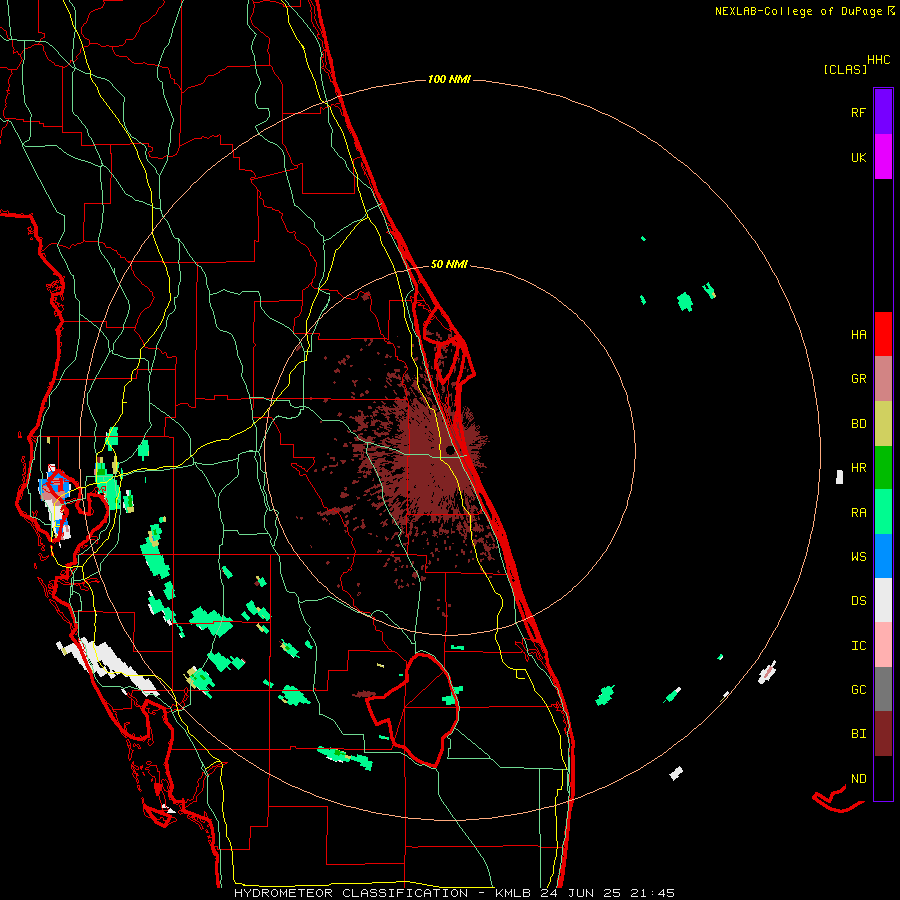Click the GR pink legend swatch
The image size is (900, 900).
coord(883,379)
